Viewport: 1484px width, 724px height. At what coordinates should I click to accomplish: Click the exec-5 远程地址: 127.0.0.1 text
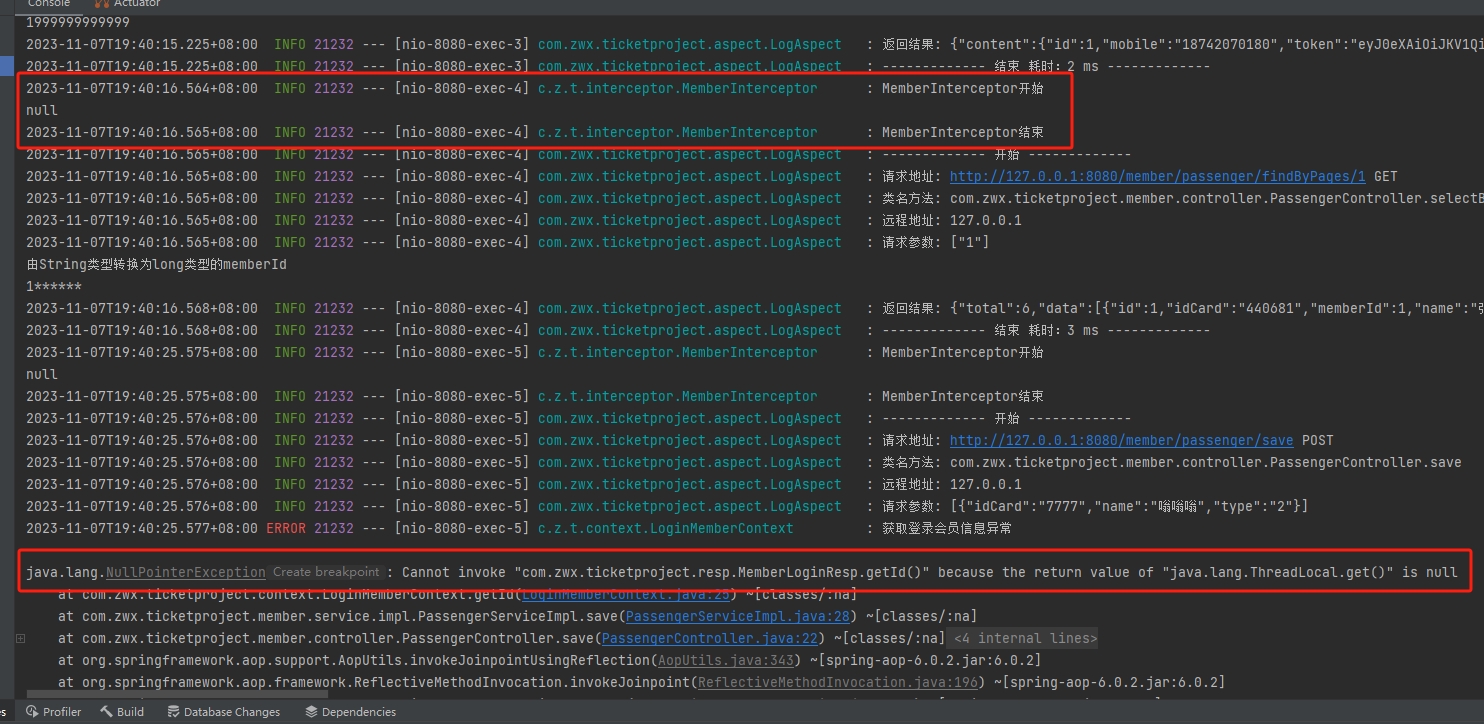951,484
